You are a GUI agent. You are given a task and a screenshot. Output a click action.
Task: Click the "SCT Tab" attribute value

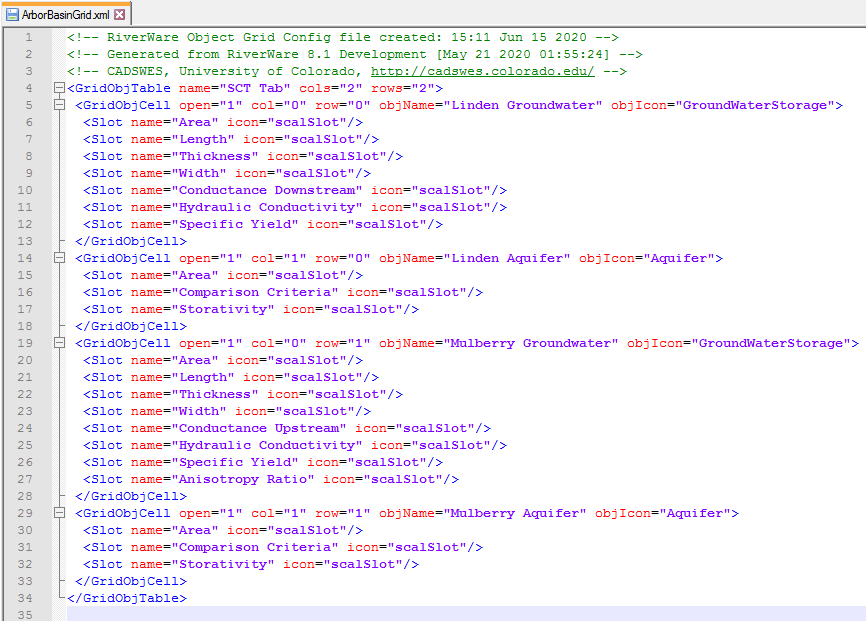(x=231, y=88)
